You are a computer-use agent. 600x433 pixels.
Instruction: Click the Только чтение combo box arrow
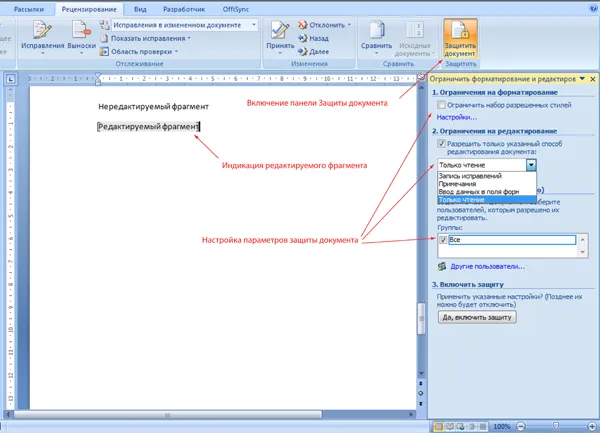(531, 165)
